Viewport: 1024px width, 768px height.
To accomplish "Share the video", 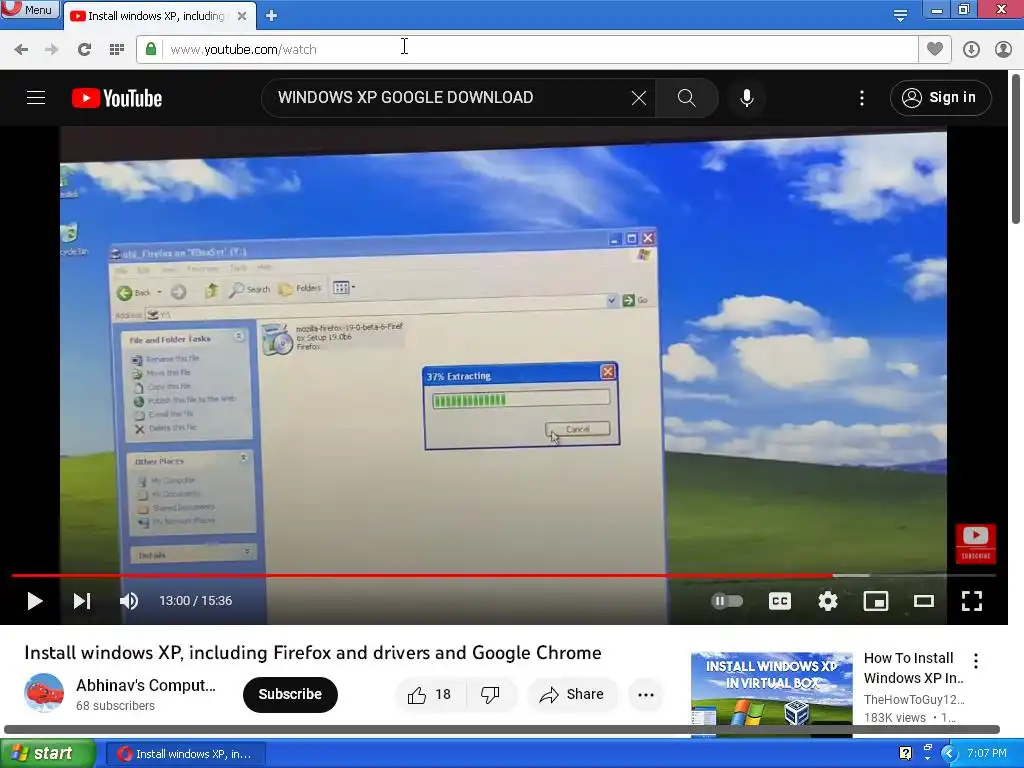I will 571,694.
